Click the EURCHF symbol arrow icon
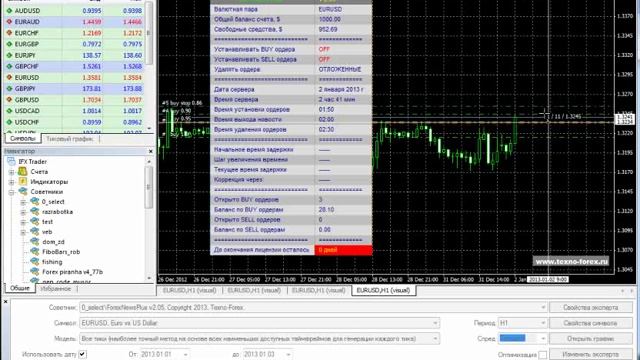Image resolution: width=640 pixels, height=360 pixels. pos(9,33)
